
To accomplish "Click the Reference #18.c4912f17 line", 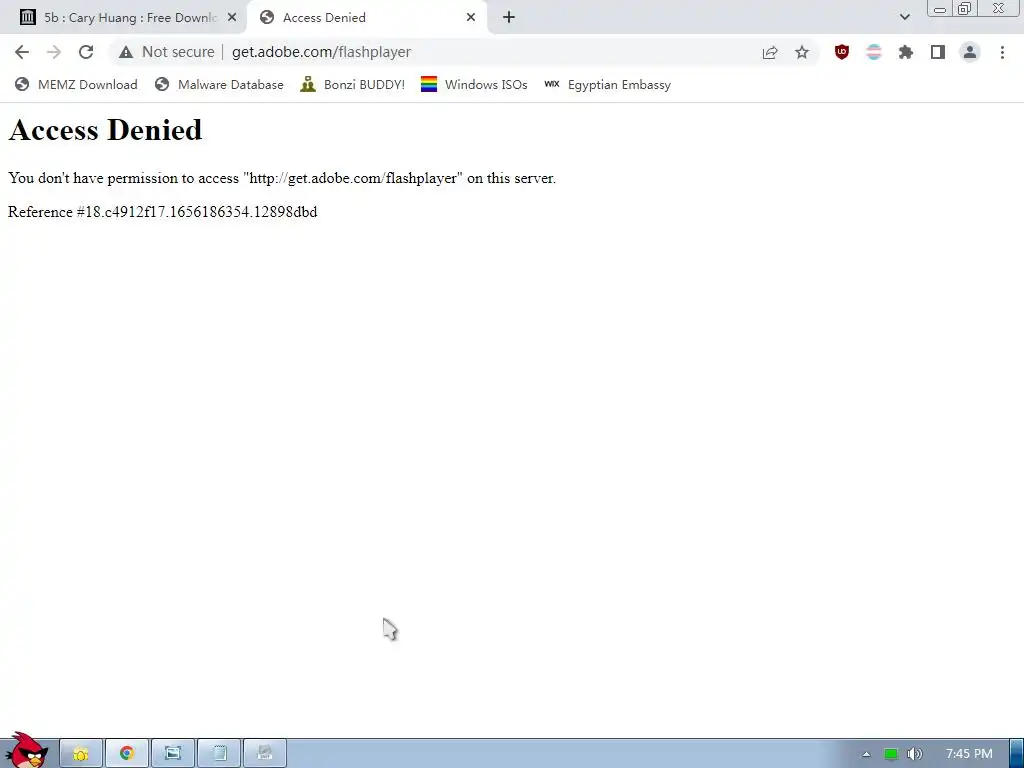I will point(163,212).
